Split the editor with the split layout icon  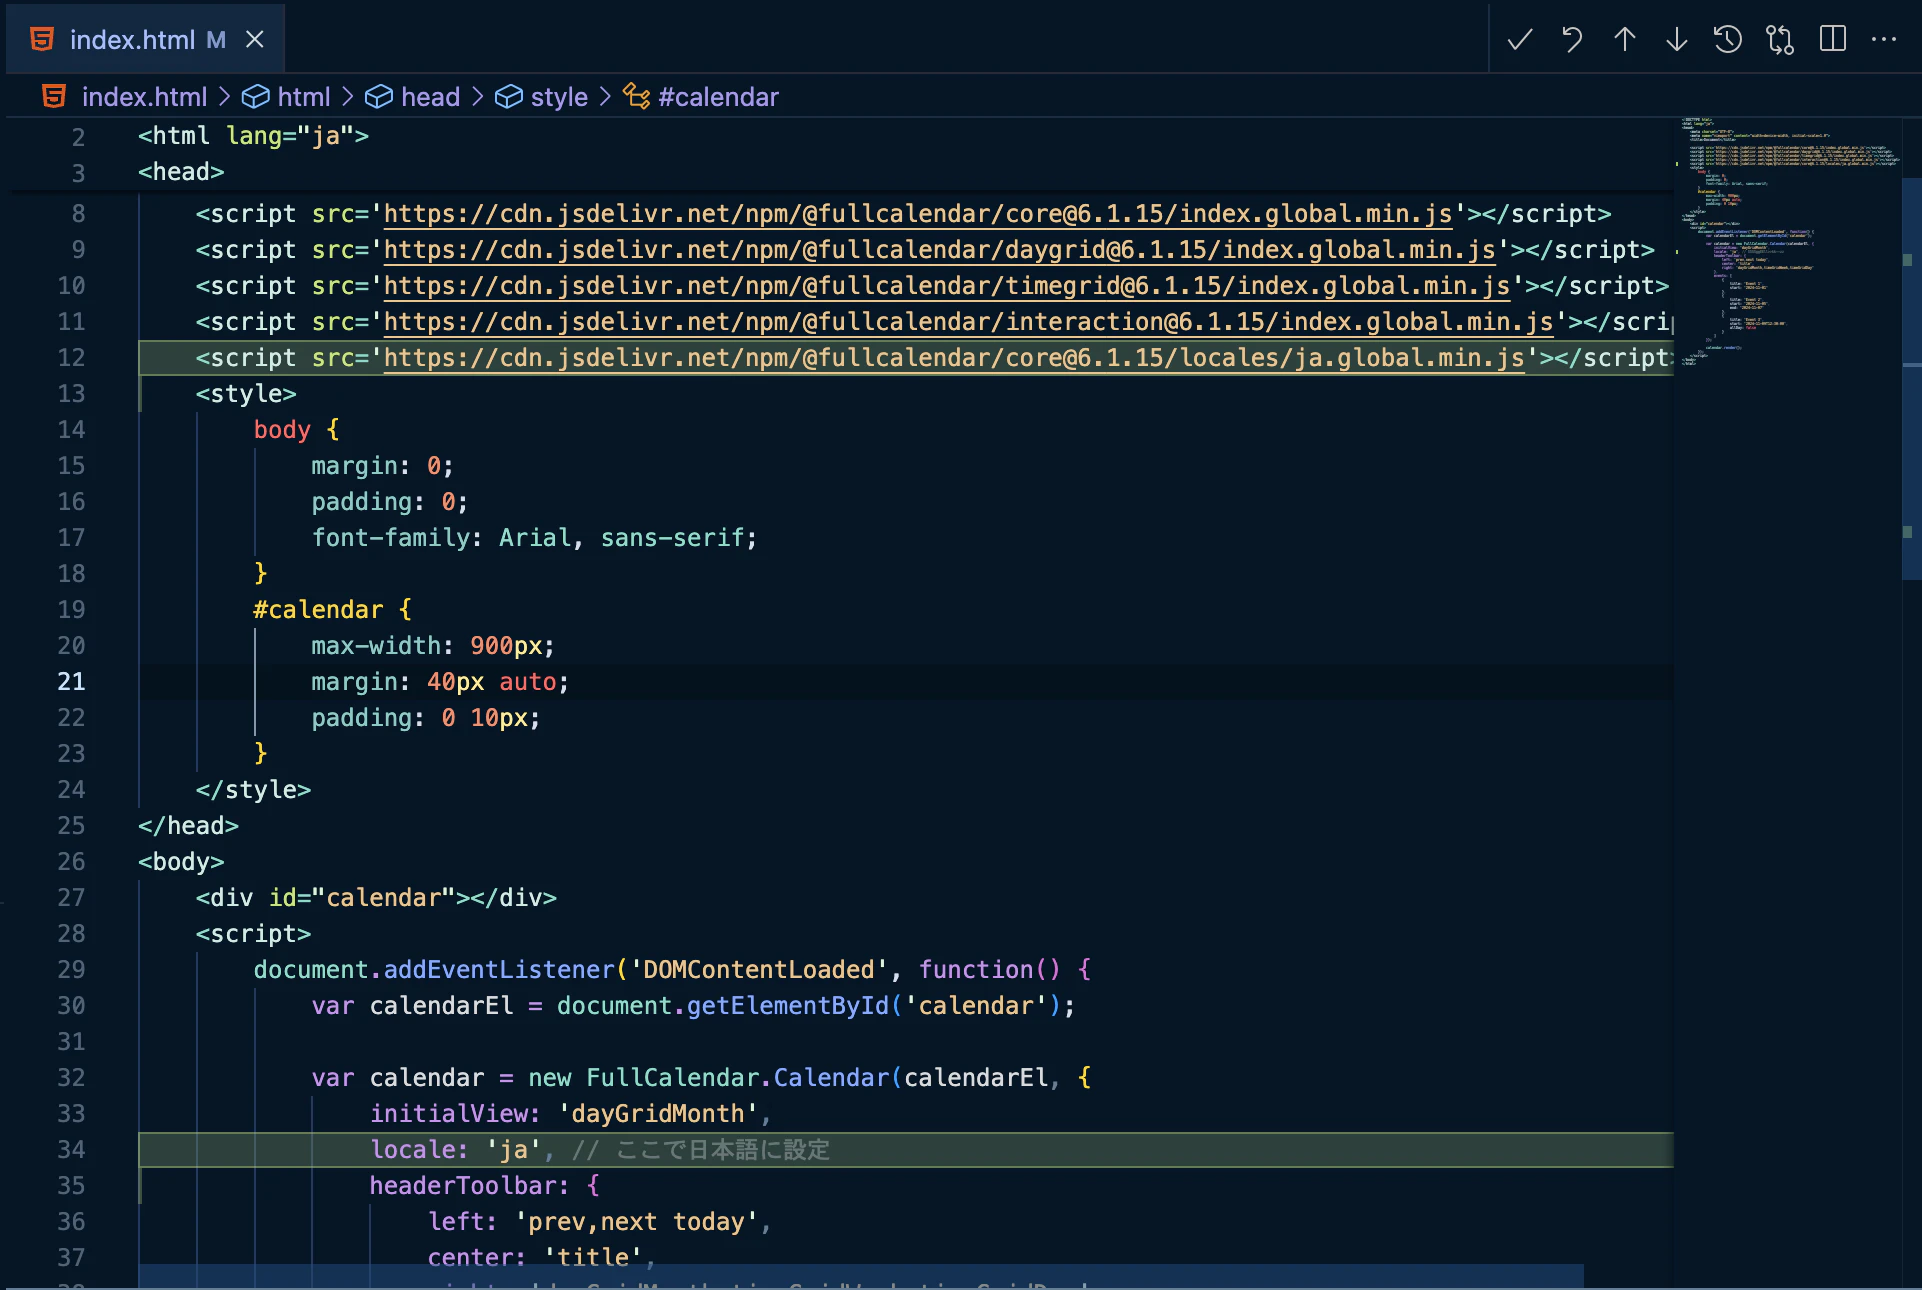point(1833,40)
